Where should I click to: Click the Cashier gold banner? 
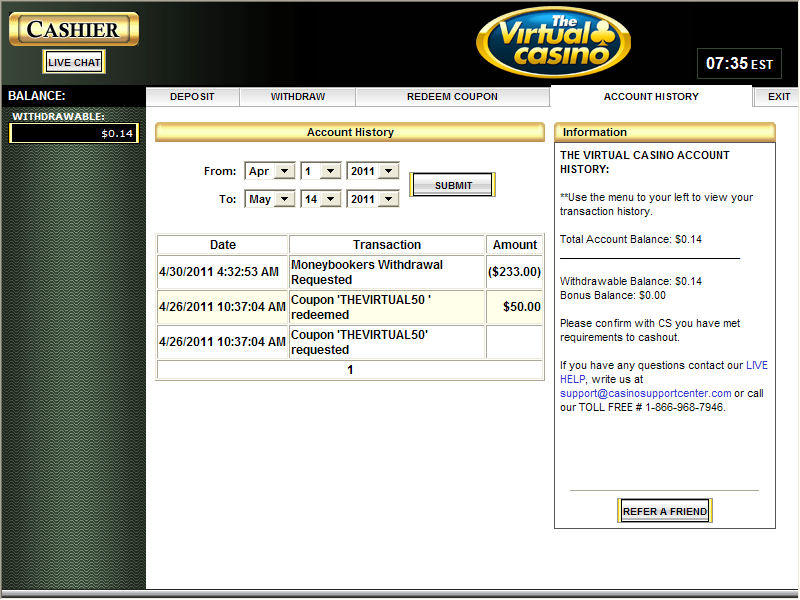(74, 29)
